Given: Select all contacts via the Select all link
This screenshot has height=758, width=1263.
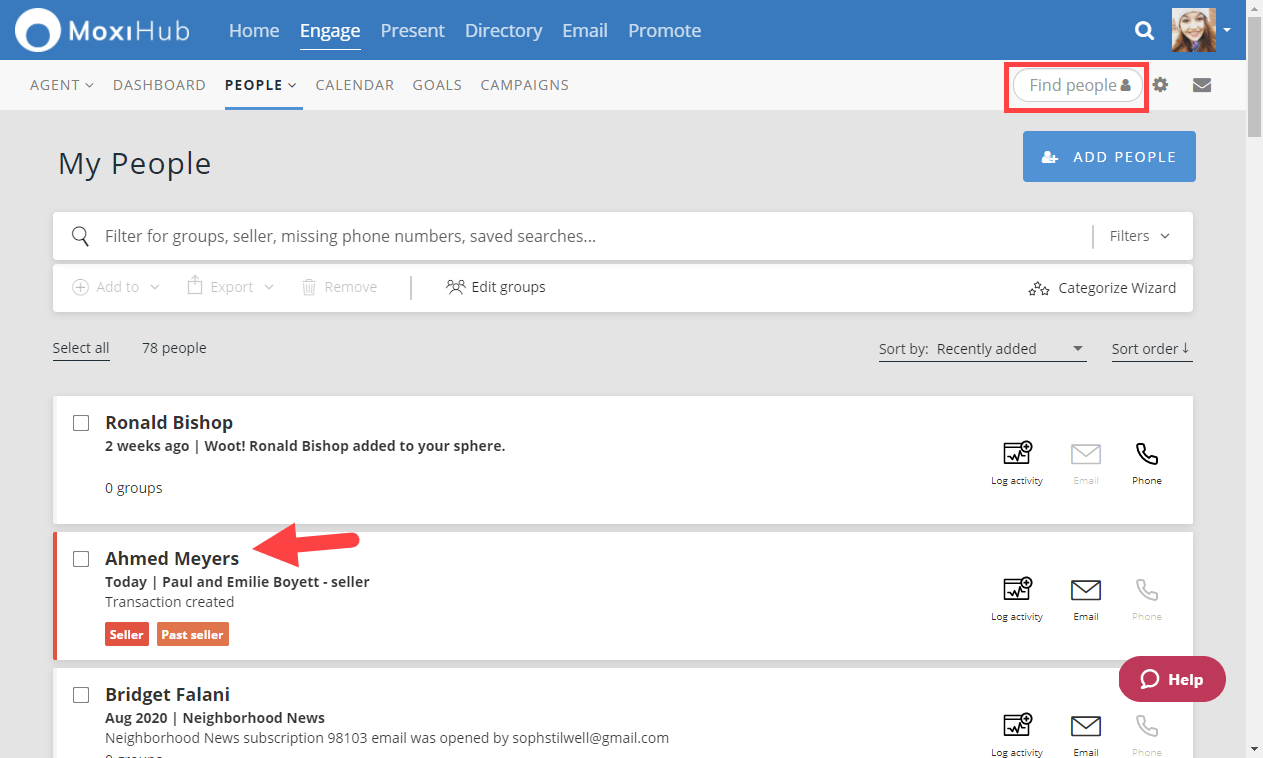Looking at the screenshot, I should point(81,347).
